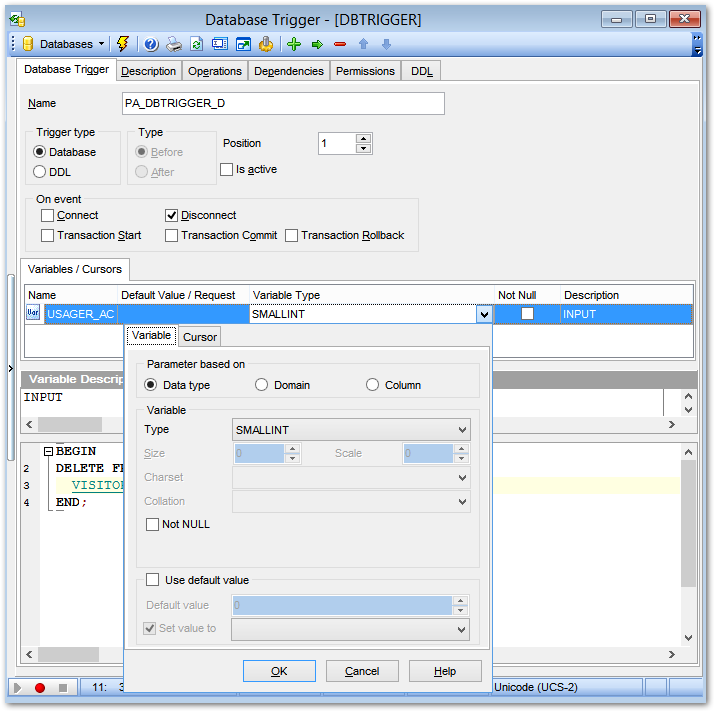The image size is (715, 712).
Task: Click the green right arrow toolbar icon
Action: click(x=317, y=44)
